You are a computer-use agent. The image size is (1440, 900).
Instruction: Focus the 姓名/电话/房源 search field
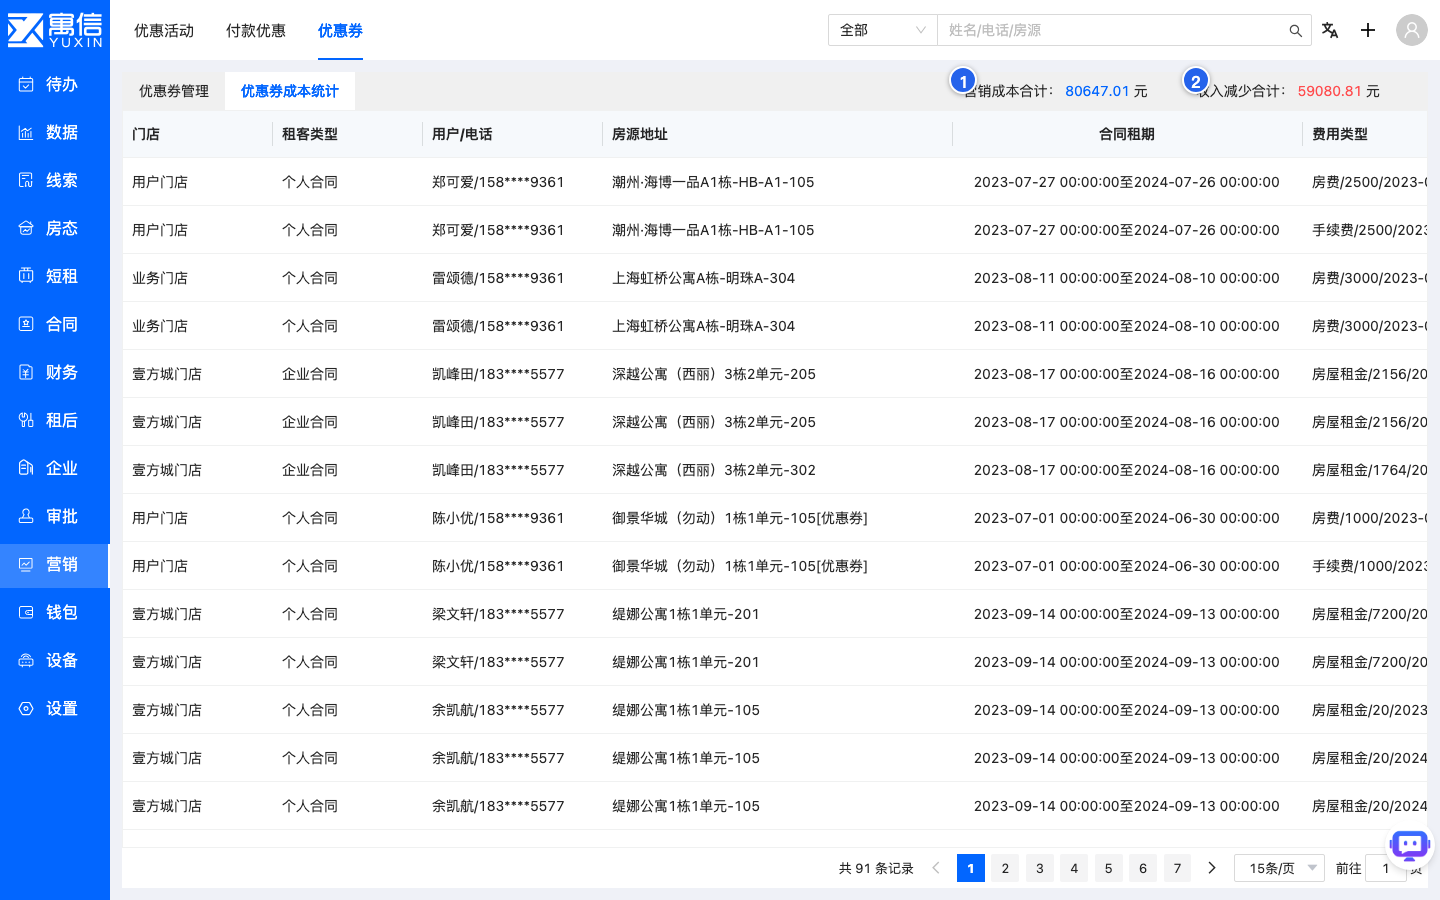[x=1112, y=30]
